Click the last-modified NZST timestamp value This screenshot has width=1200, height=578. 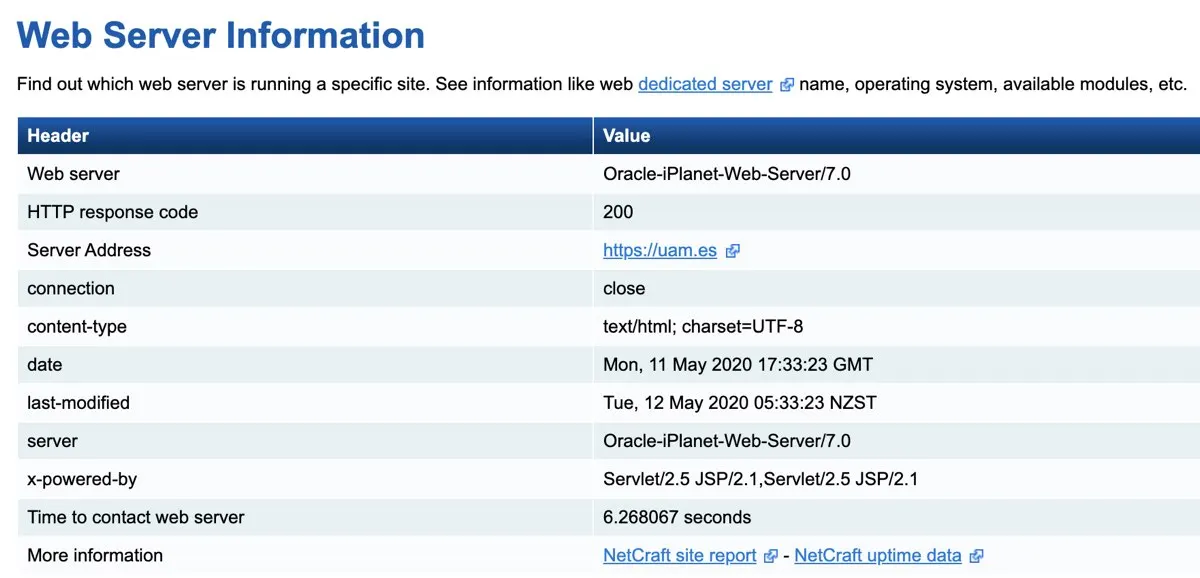pos(739,403)
